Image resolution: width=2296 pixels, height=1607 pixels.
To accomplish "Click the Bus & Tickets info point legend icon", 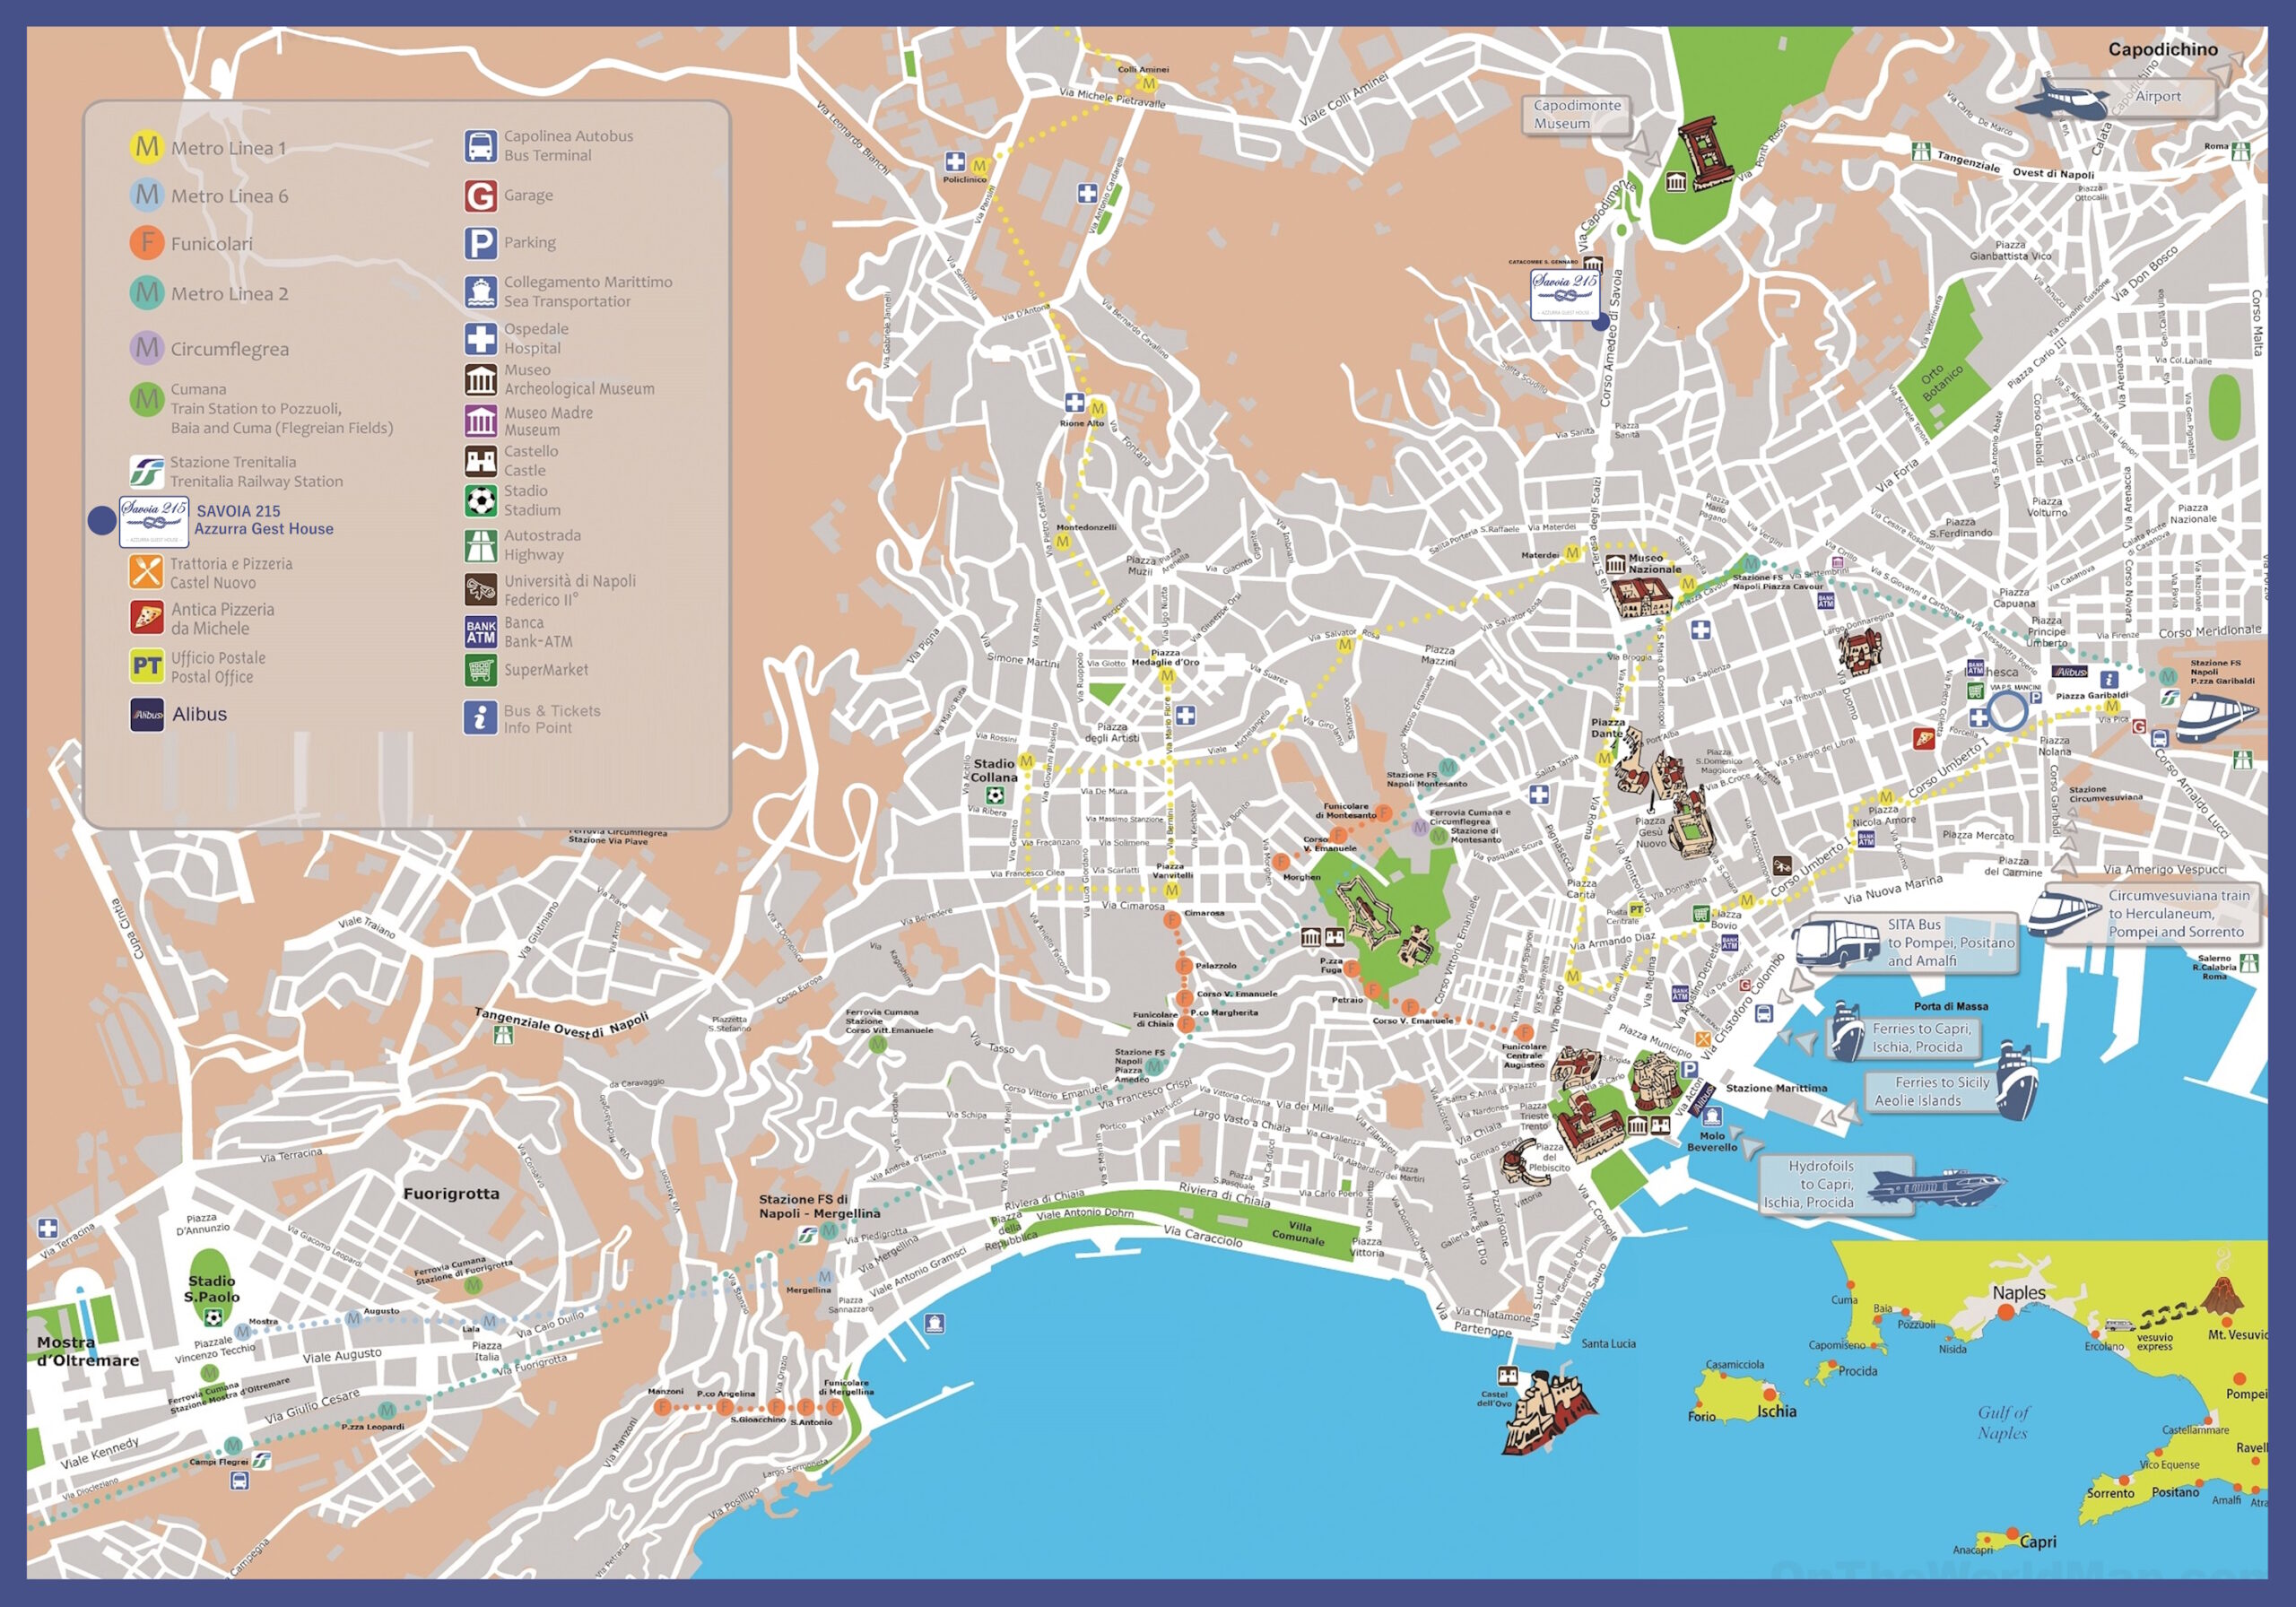I will pos(481,718).
